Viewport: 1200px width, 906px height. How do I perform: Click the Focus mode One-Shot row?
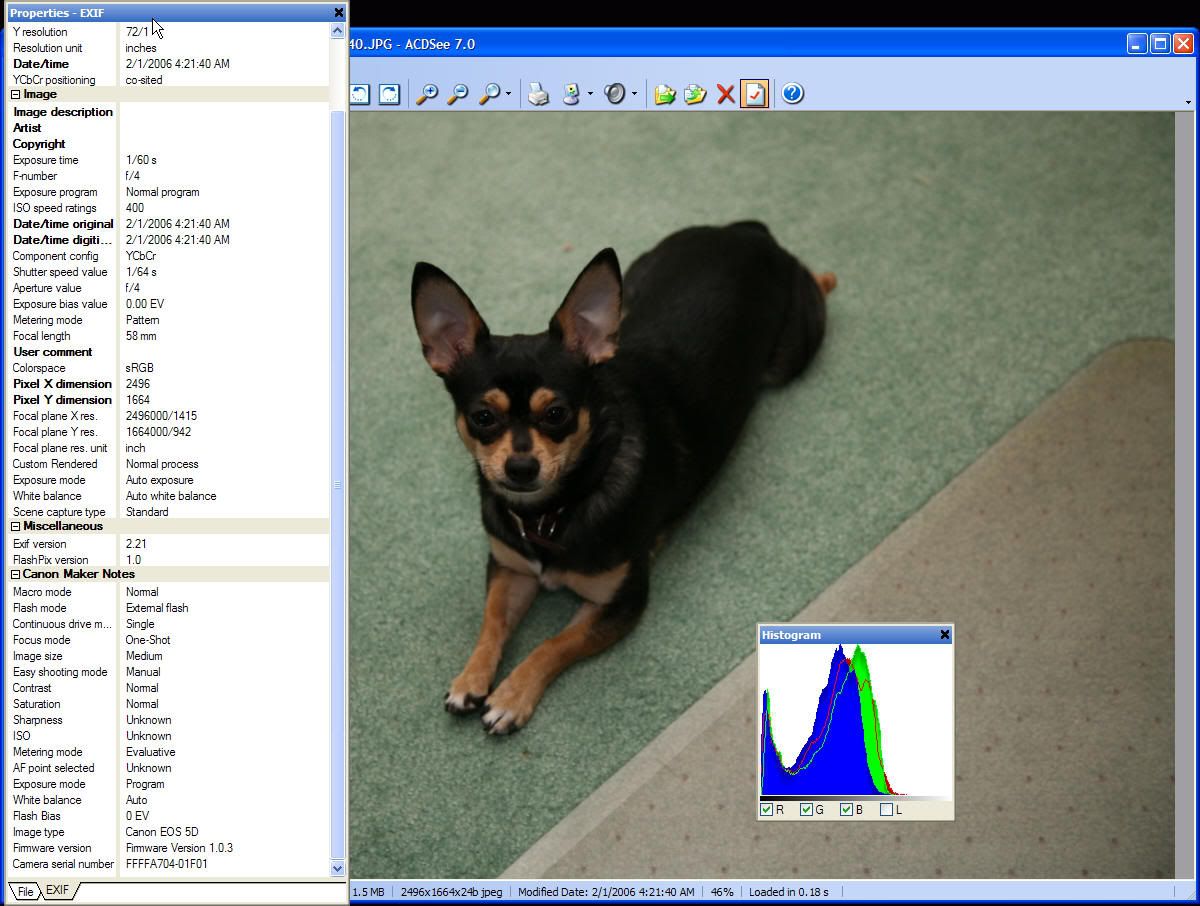click(169, 640)
